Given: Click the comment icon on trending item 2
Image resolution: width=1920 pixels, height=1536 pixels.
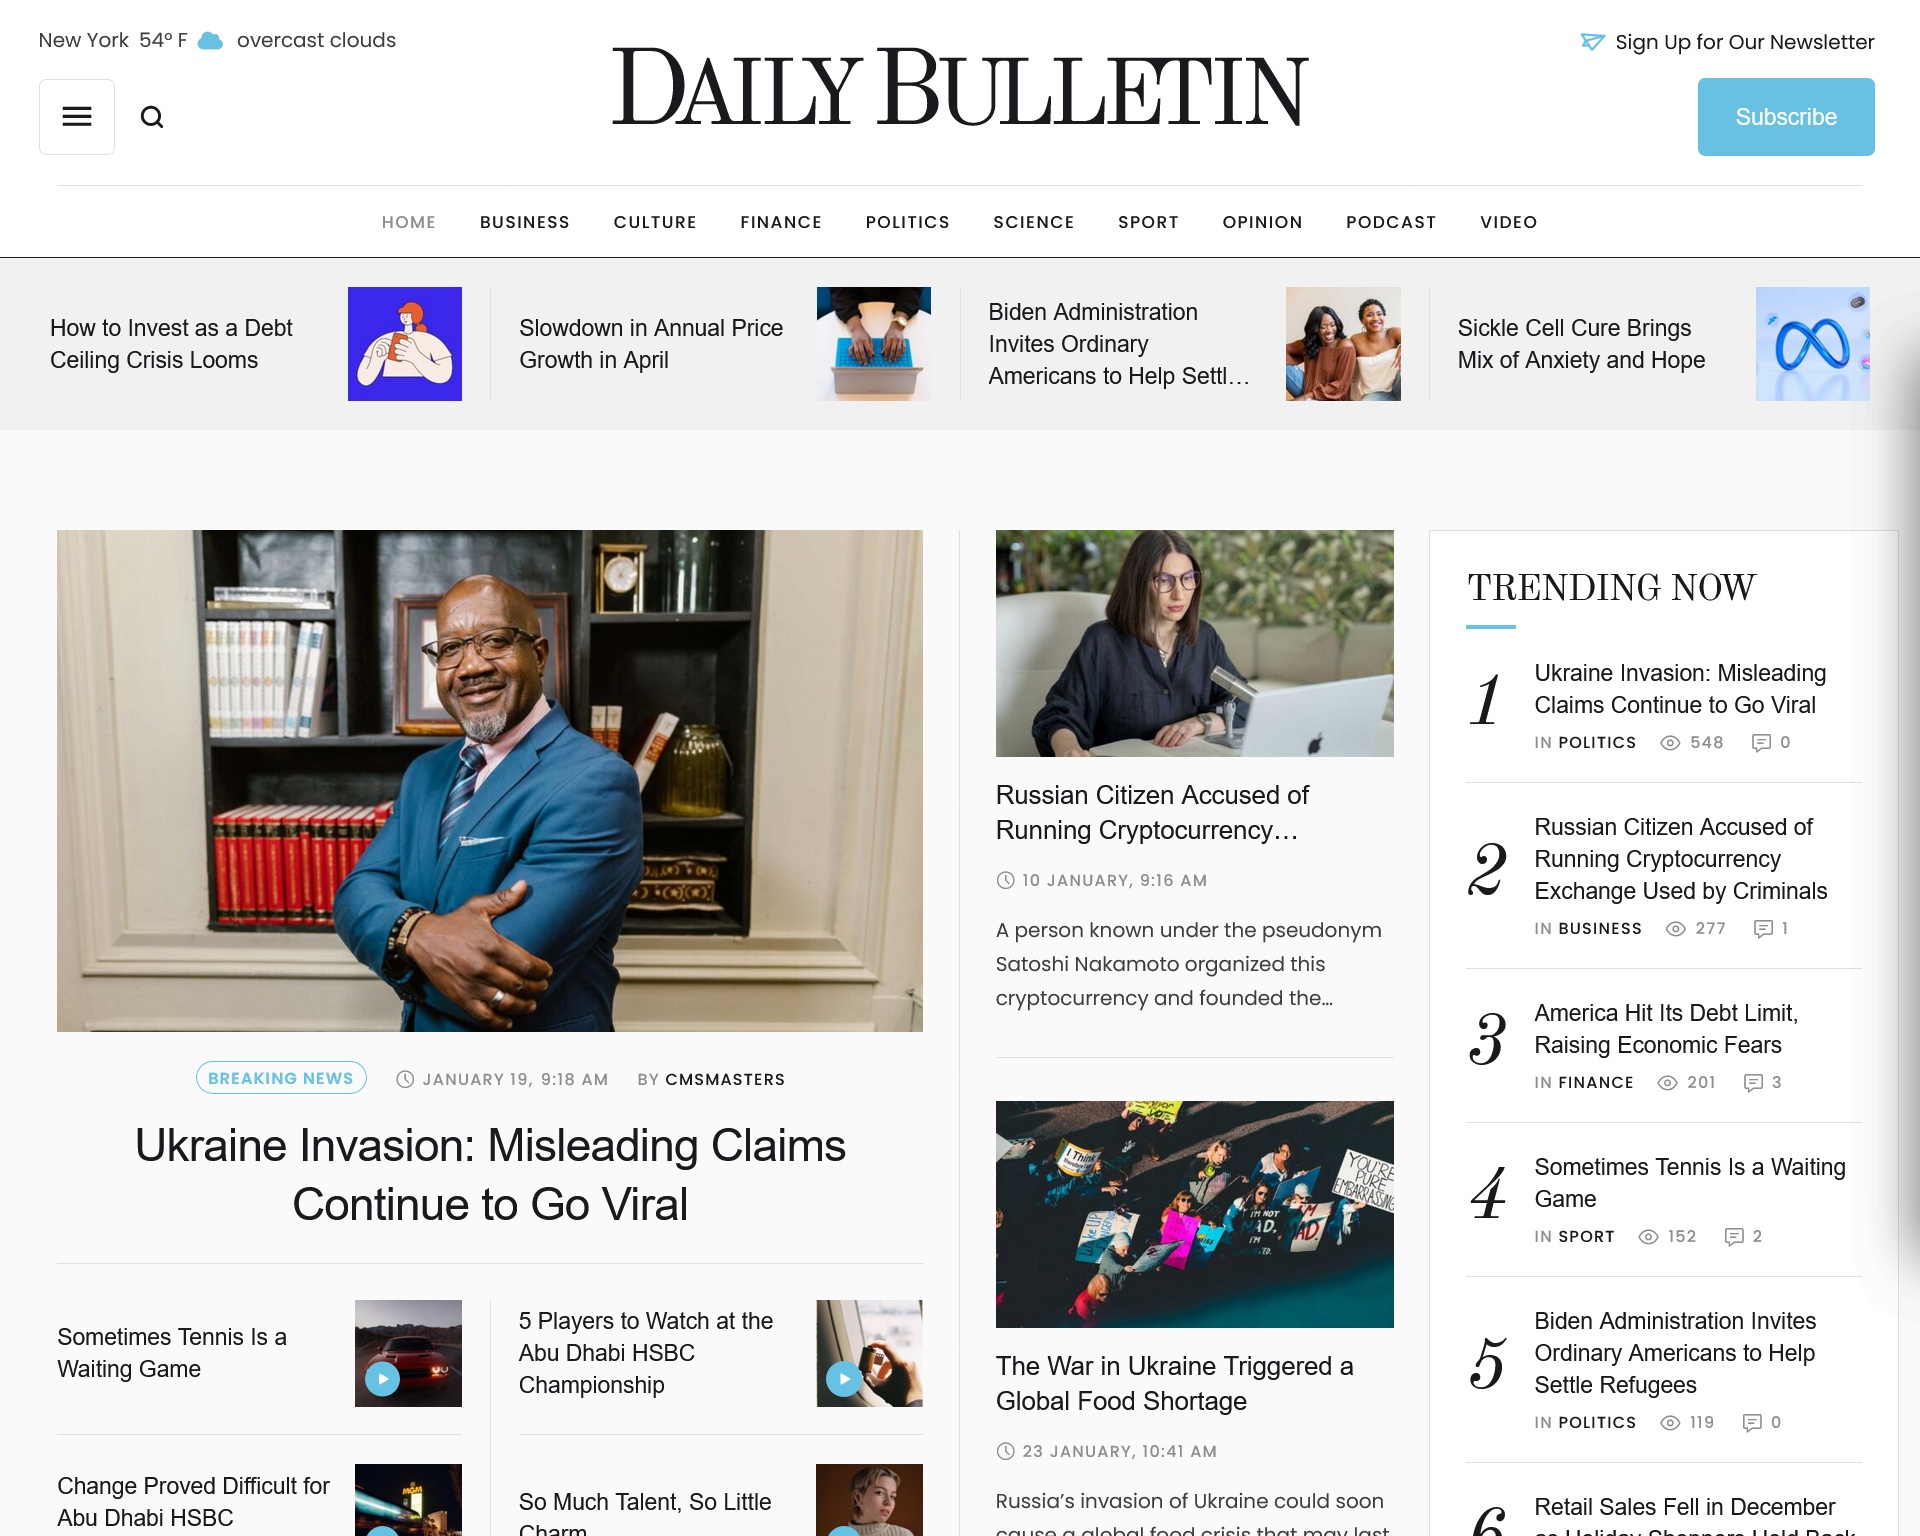Looking at the screenshot, I should (1760, 928).
